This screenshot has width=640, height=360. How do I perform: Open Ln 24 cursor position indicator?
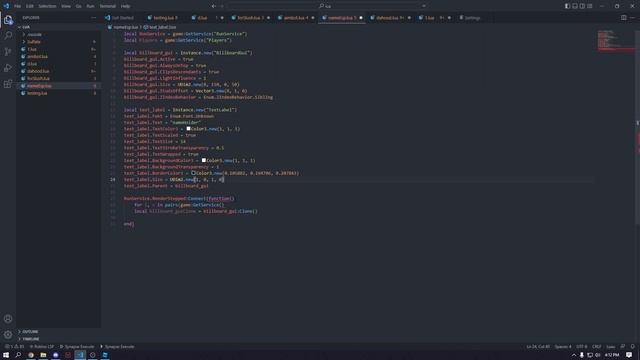(538, 347)
